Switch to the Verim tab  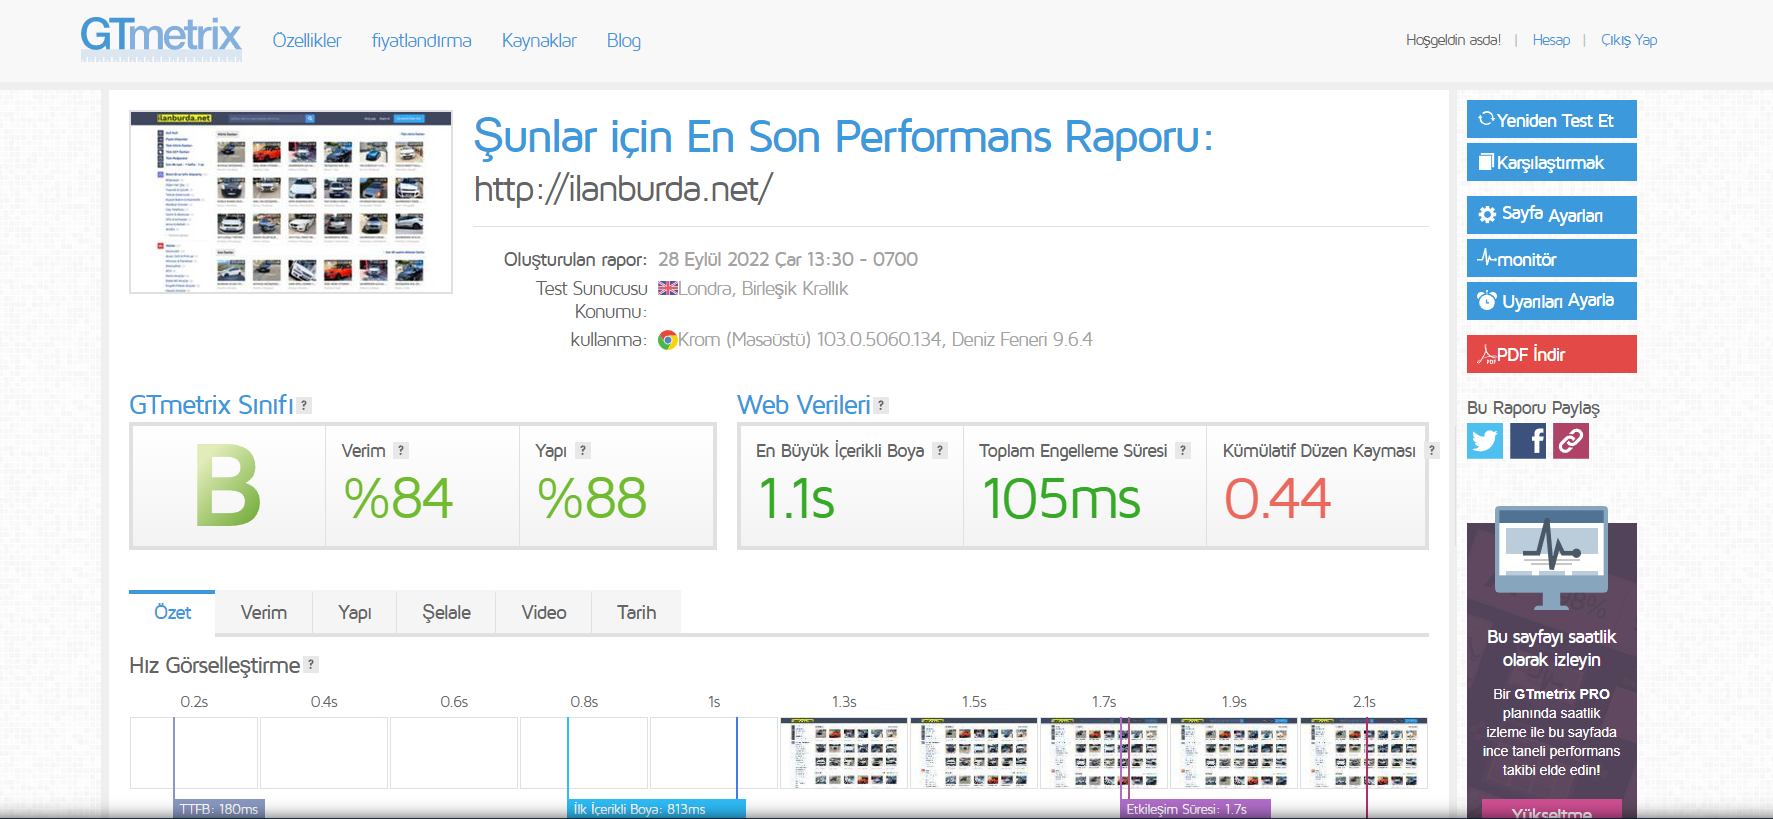coord(264,612)
